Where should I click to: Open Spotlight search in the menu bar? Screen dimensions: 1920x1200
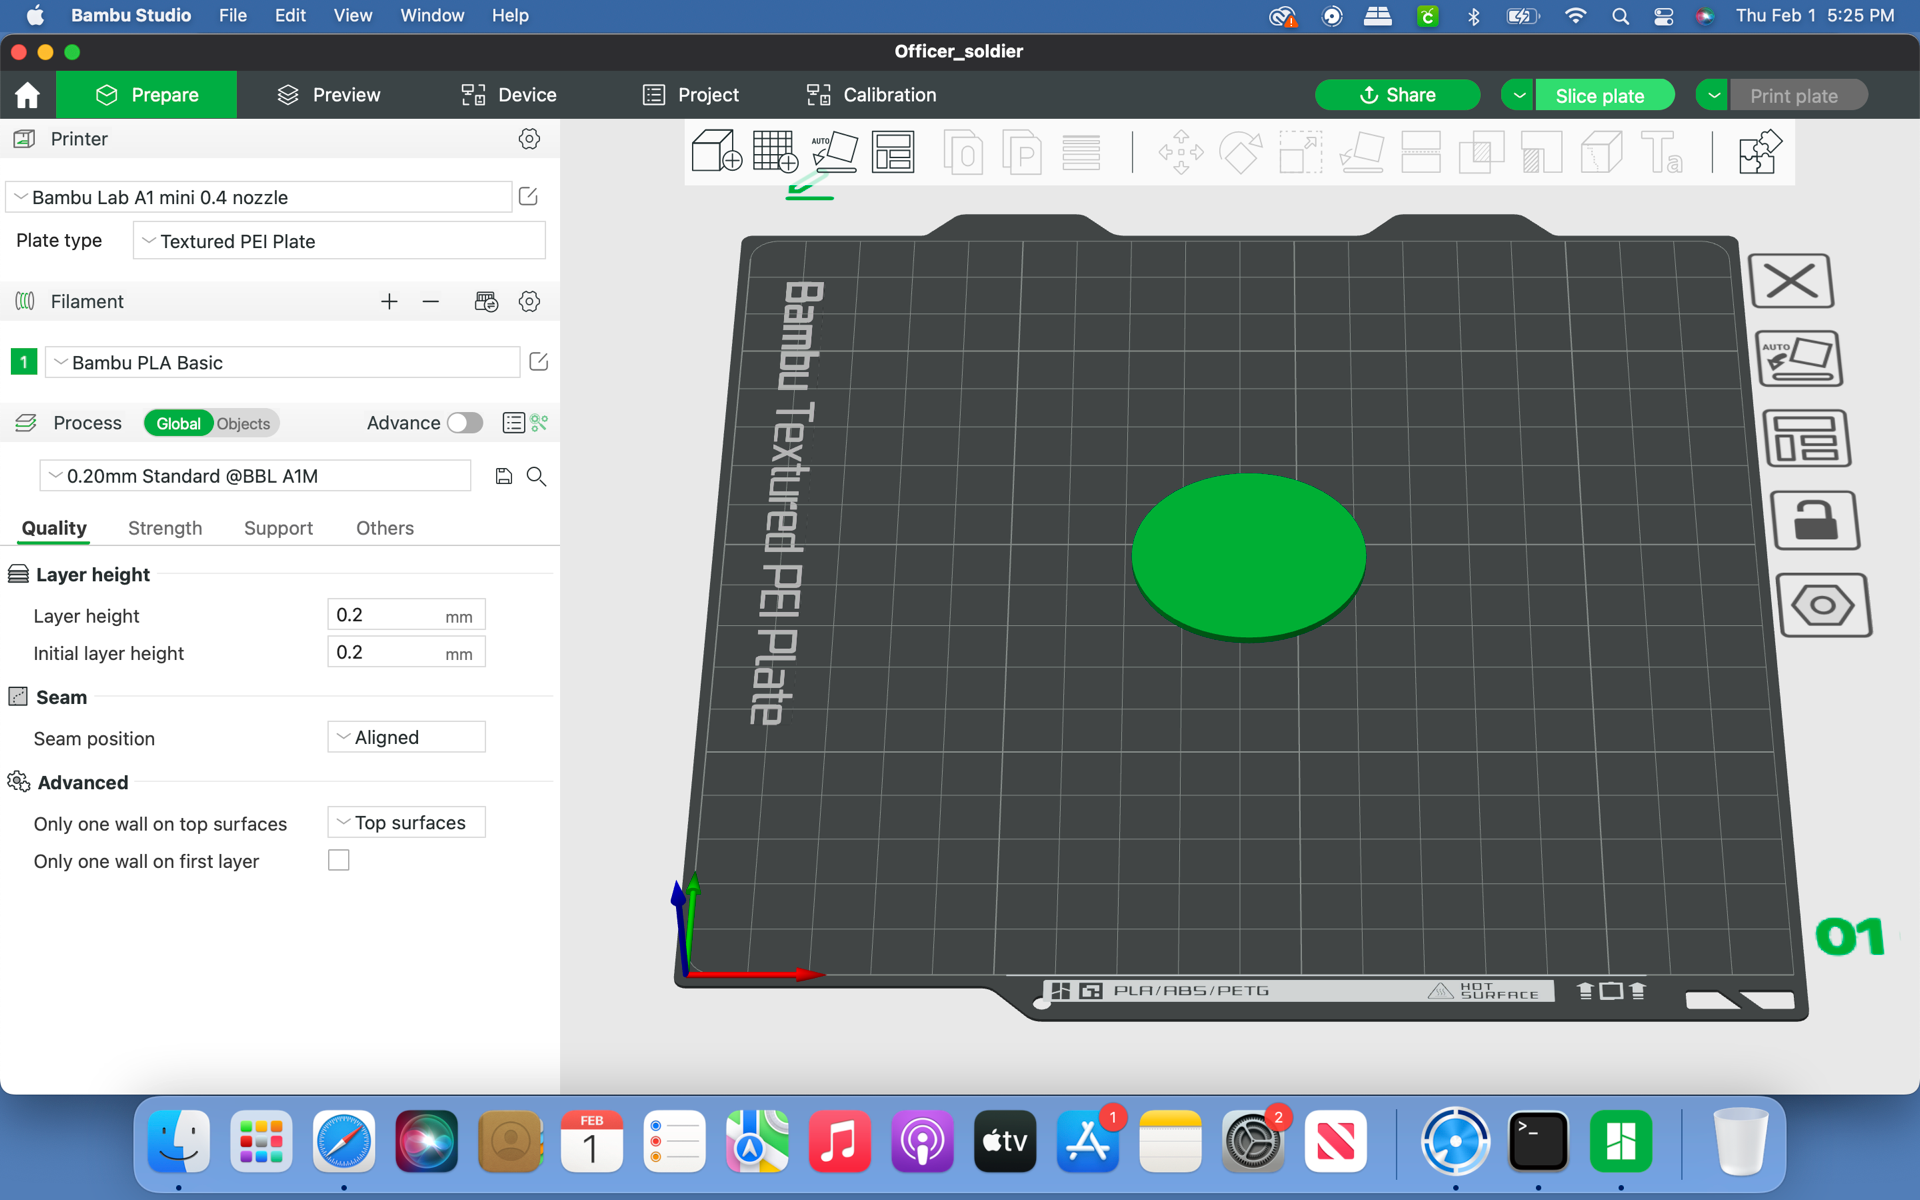coord(1620,16)
